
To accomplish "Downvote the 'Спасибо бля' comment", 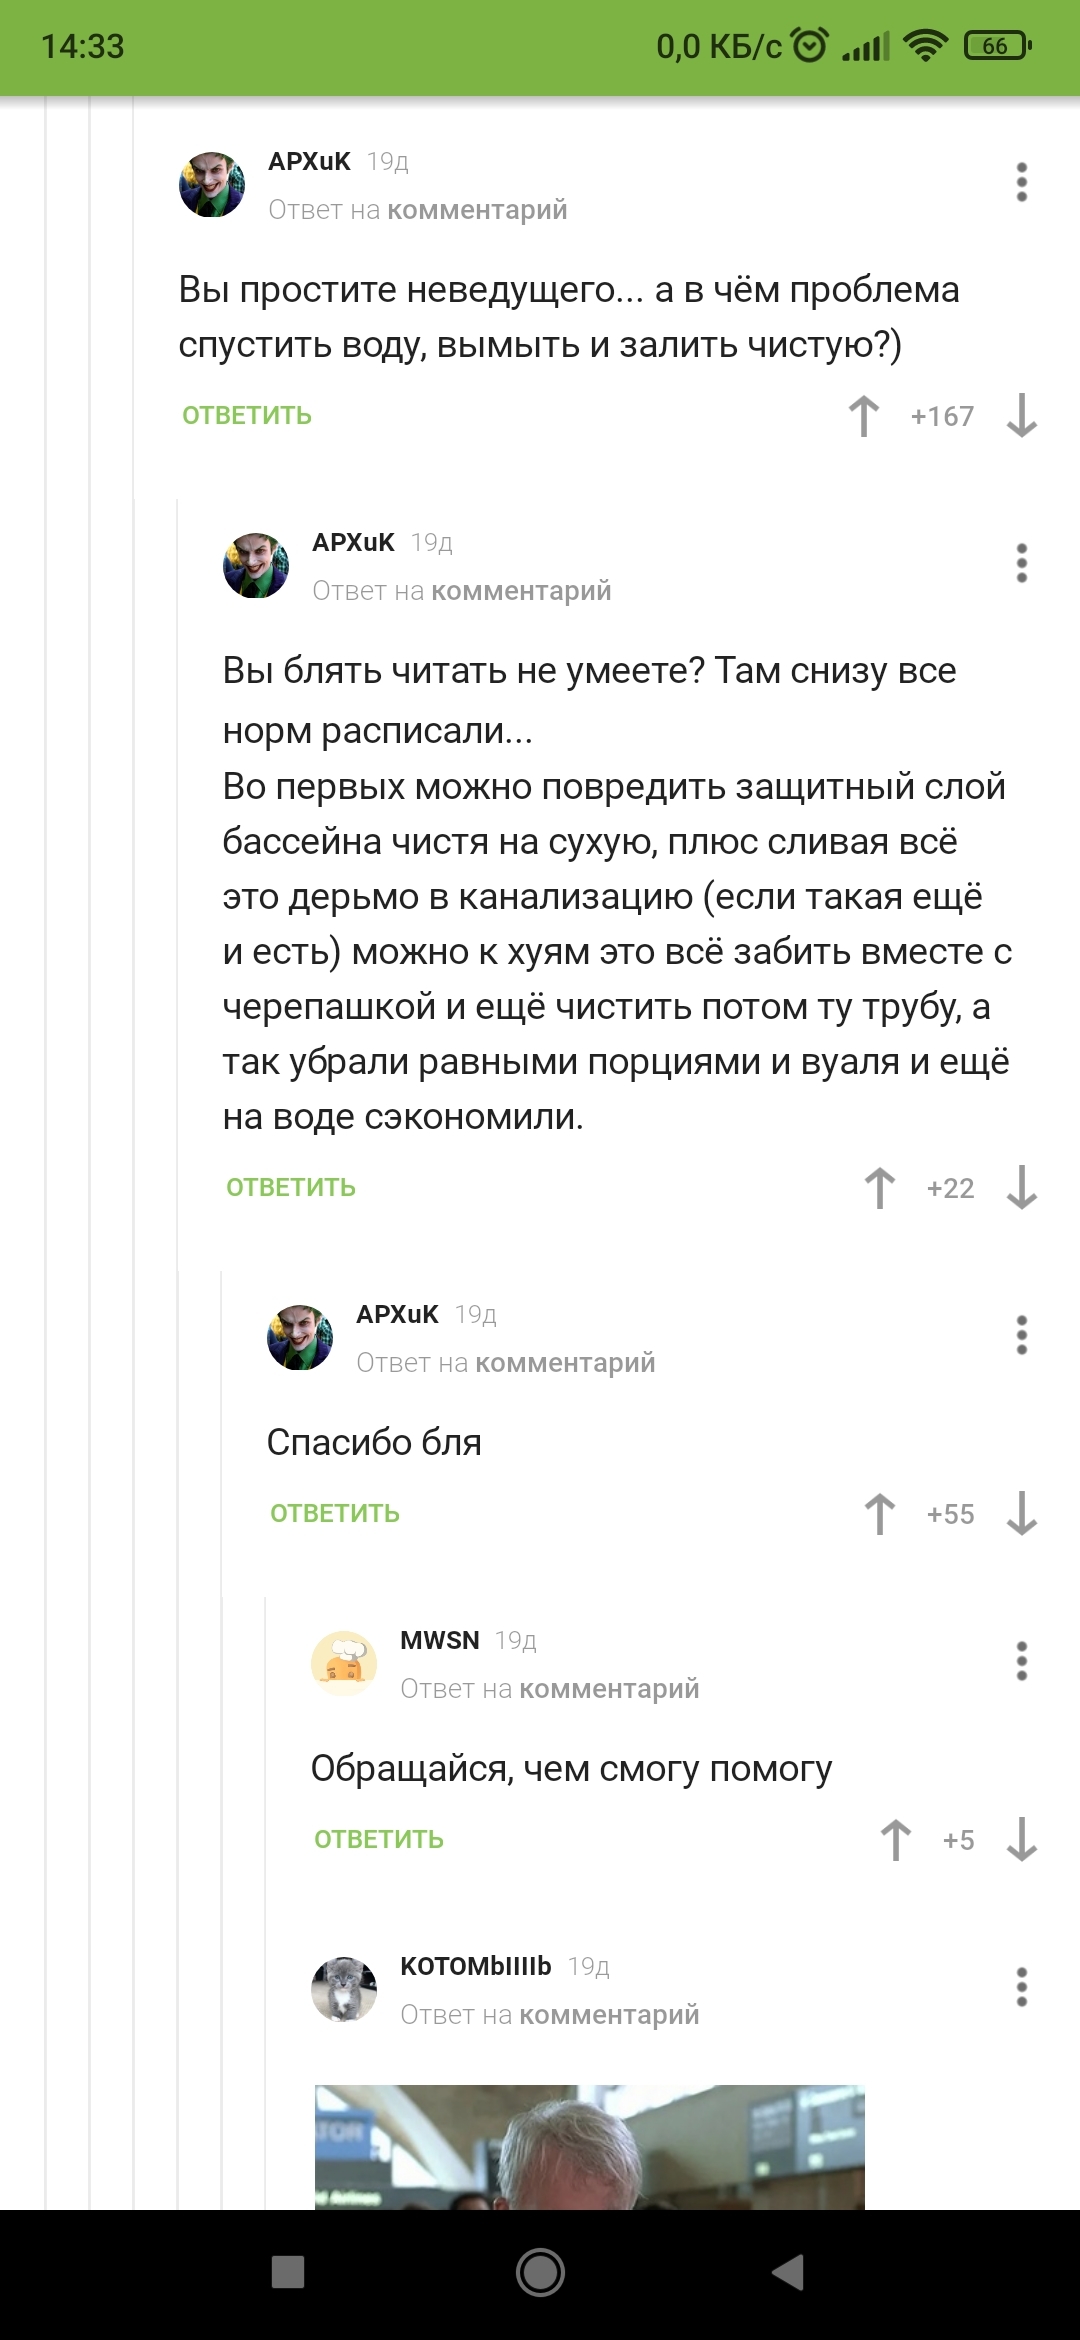I will [1021, 1514].
